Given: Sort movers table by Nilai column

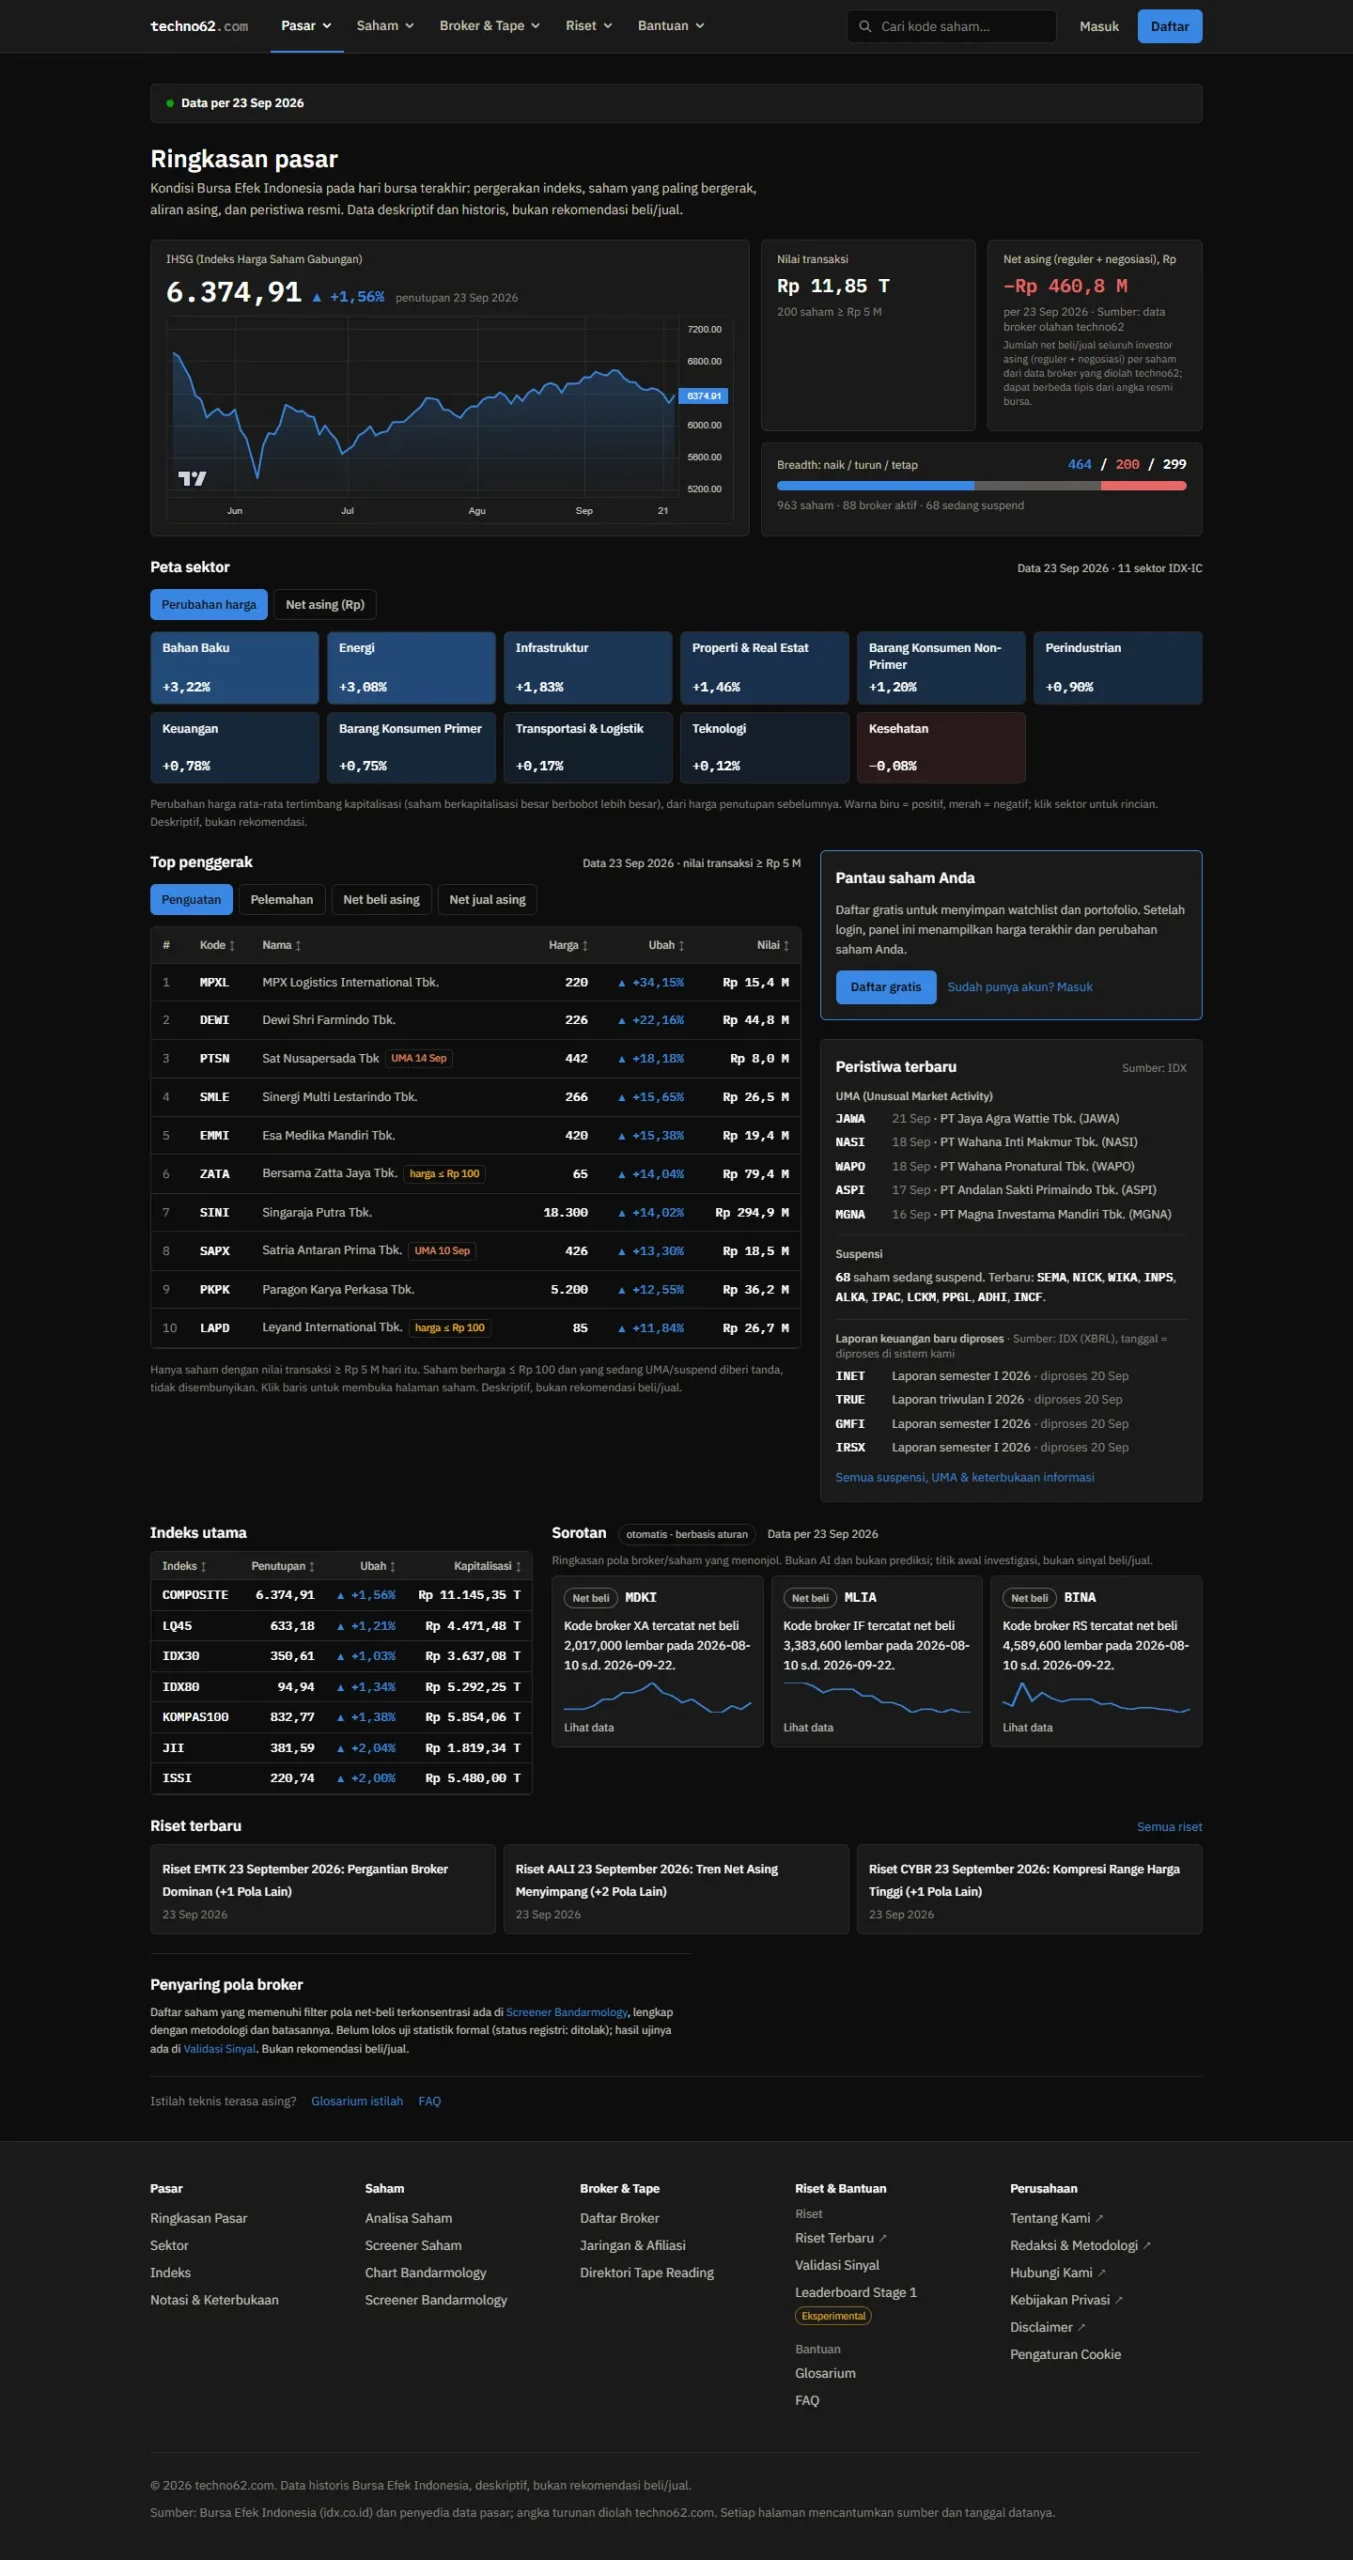Looking at the screenshot, I should coord(773,945).
